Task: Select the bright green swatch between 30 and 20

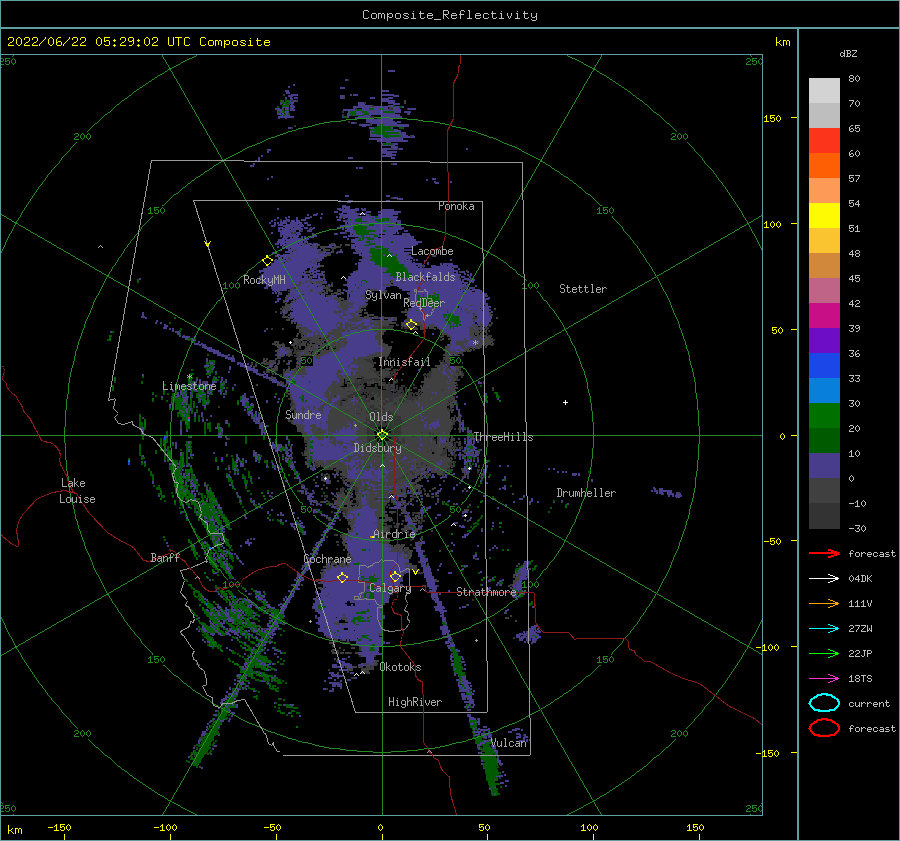Action: pyautogui.click(x=824, y=415)
